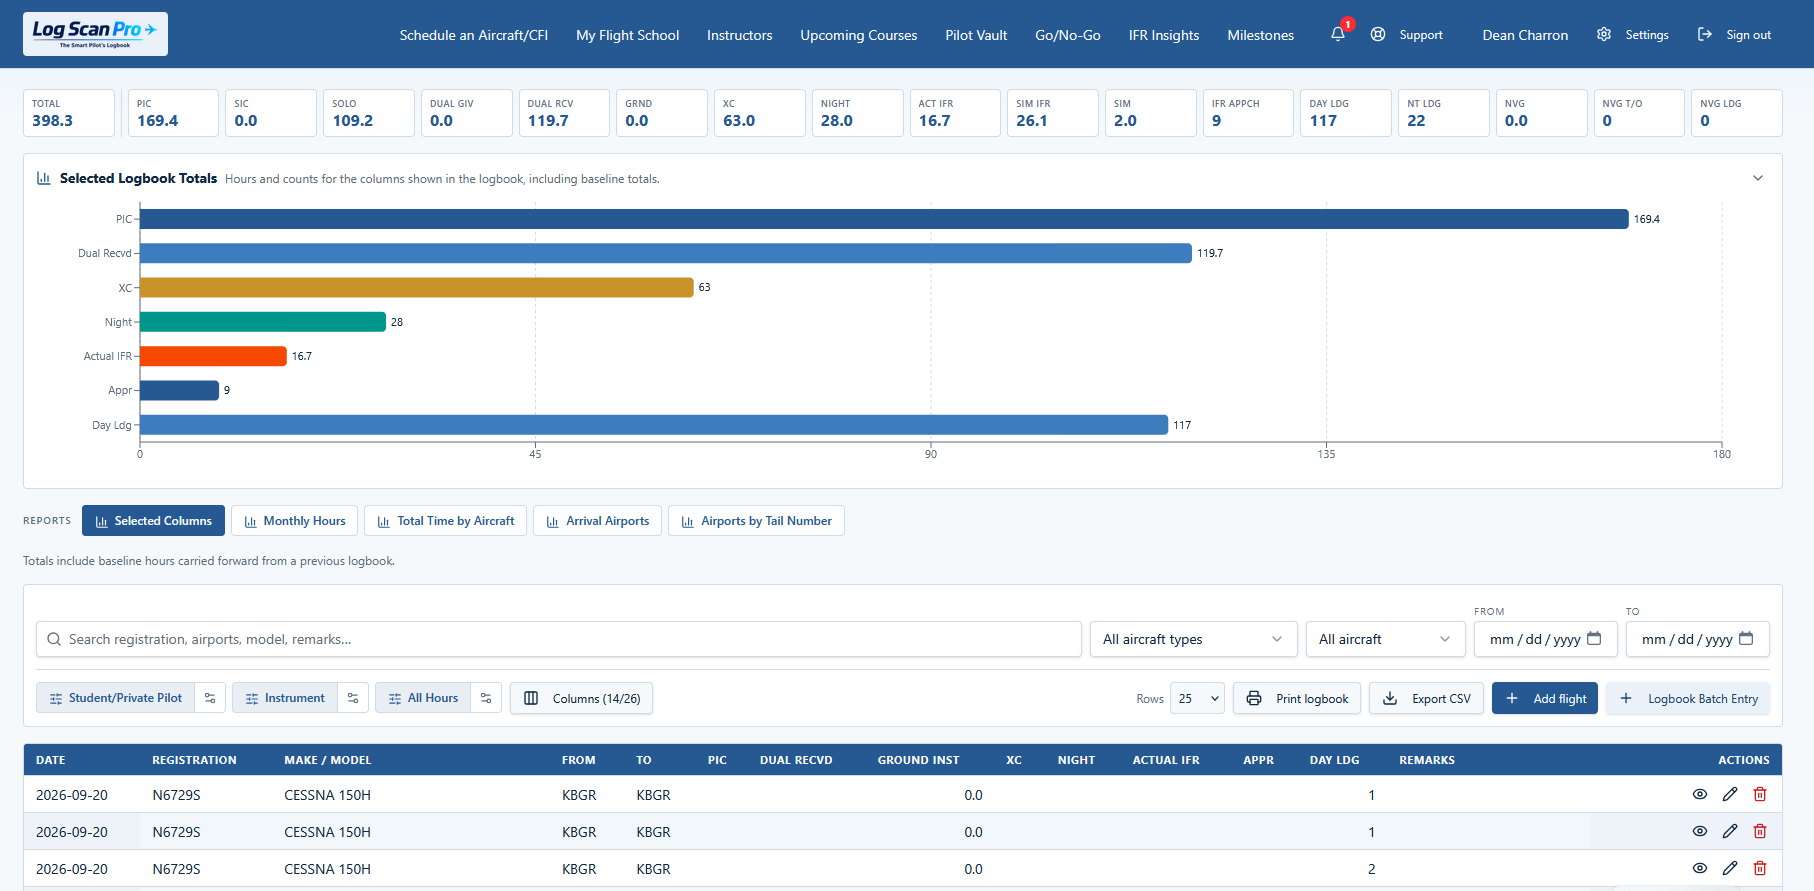Open Instrument preset settings icon
1814x891 pixels.
(x=353, y=698)
